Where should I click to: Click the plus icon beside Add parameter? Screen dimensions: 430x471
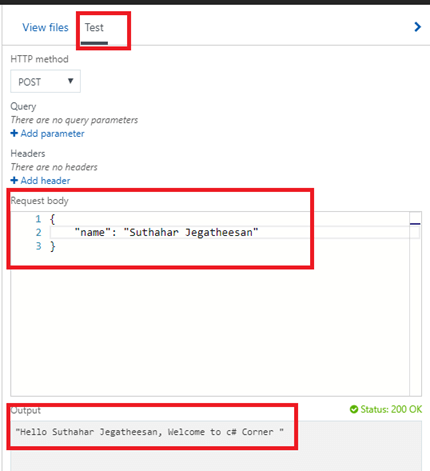(x=14, y=133)
